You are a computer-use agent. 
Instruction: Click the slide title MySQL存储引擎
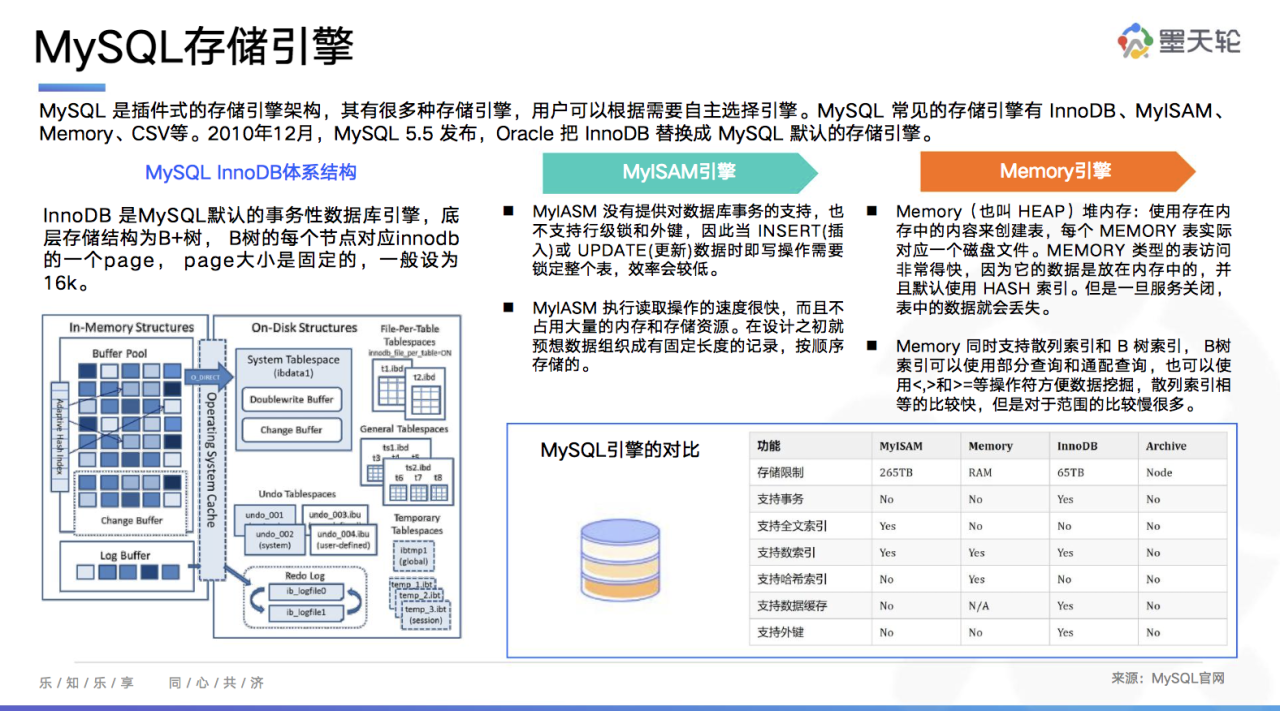tap(195, 46)
